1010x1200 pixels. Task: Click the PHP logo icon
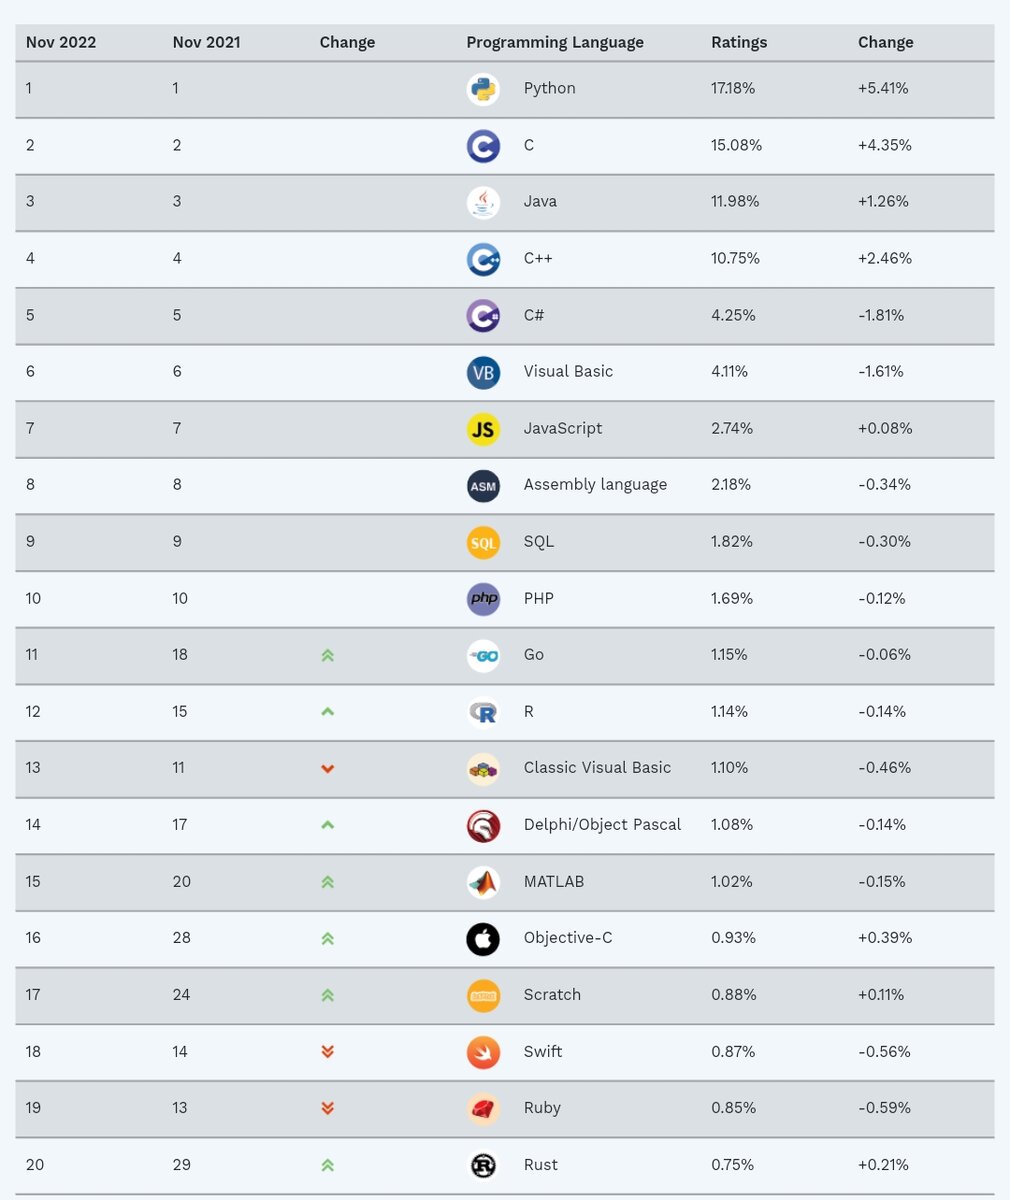coord(483,599)
